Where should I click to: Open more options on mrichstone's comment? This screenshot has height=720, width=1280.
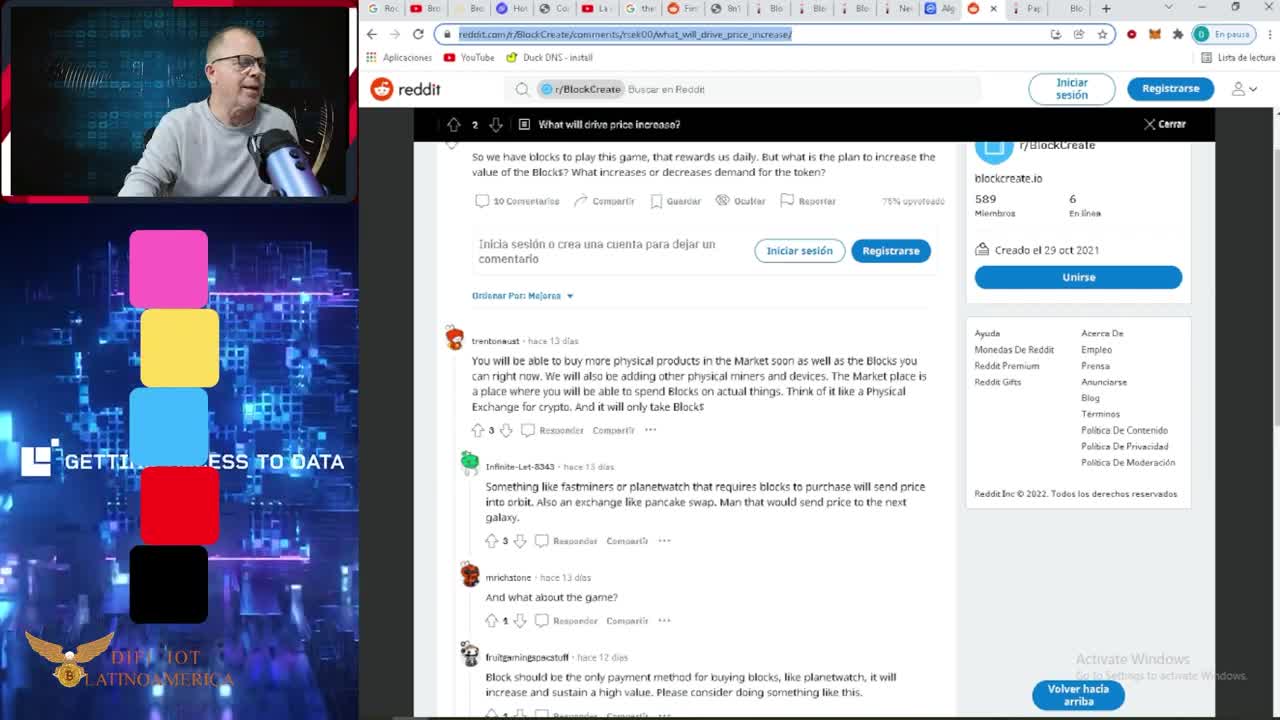click(664, 621)
